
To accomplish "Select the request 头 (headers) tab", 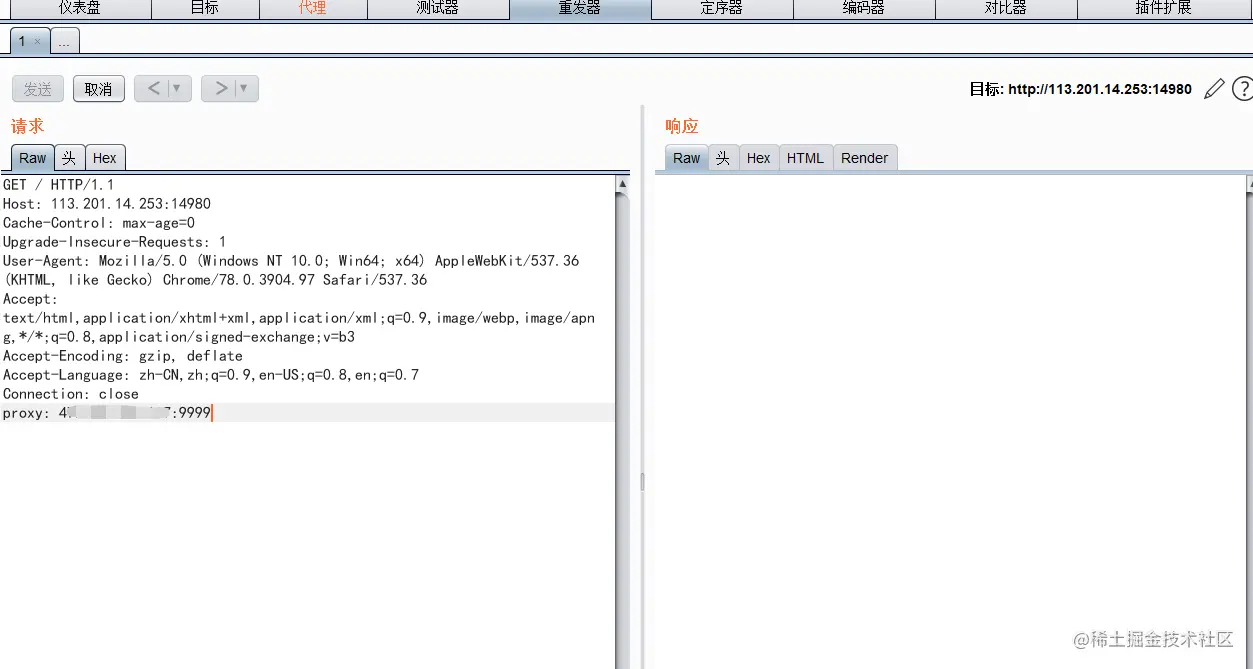I will 69,158.
